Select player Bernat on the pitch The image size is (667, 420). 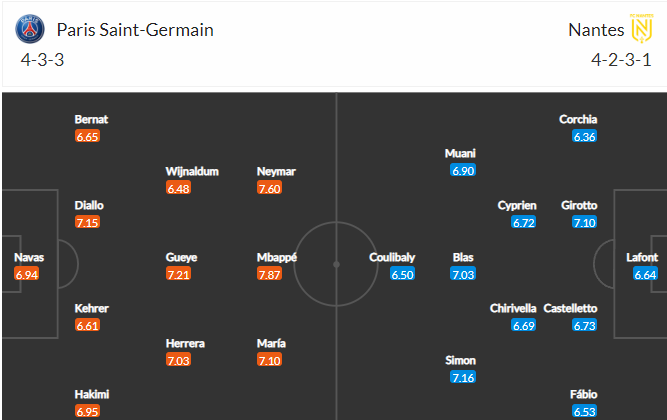point(91,119)
